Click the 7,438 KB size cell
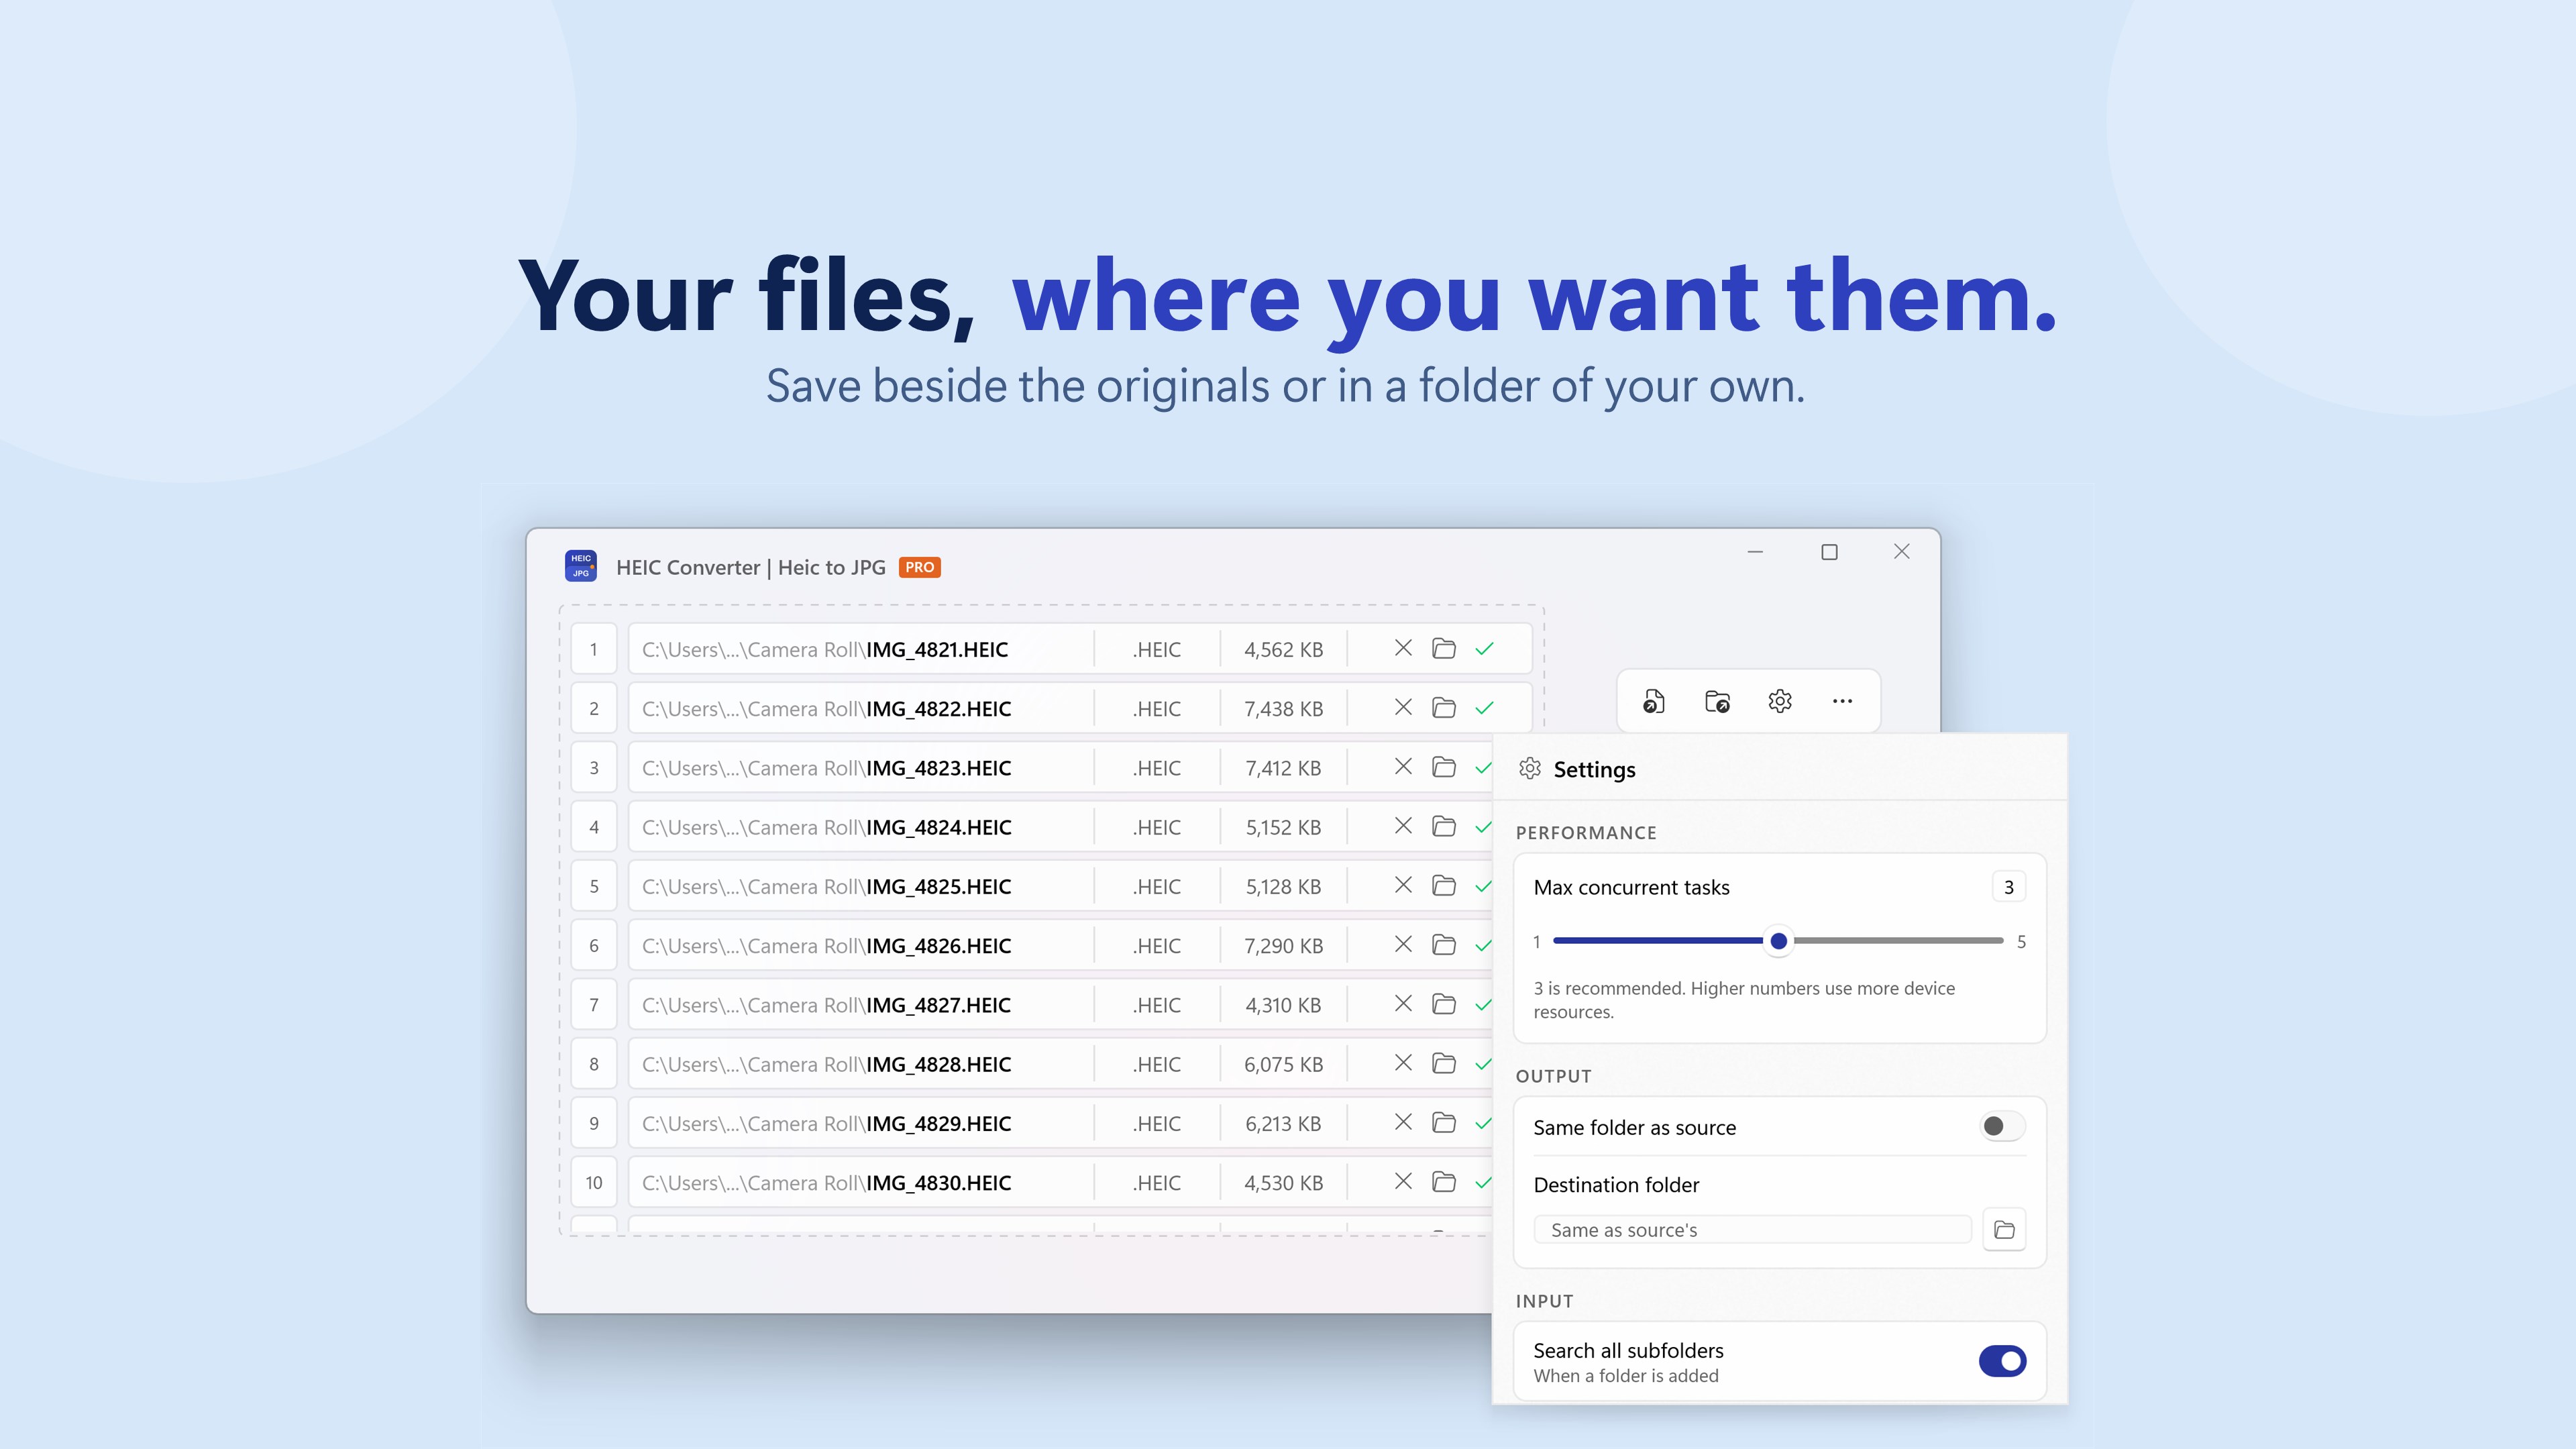 (x=1283, y=709)
